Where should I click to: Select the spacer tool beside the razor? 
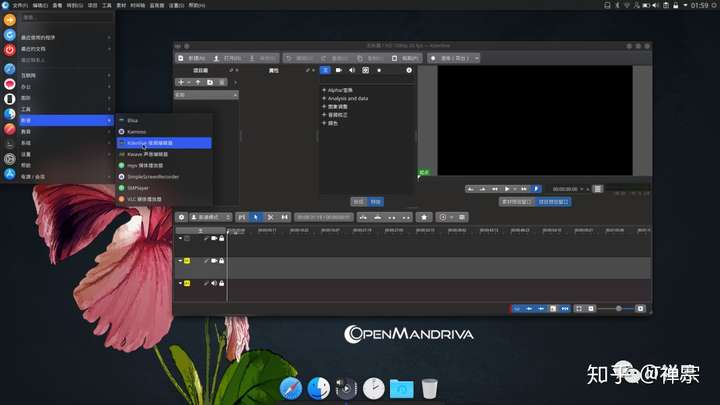coord(285,217)
